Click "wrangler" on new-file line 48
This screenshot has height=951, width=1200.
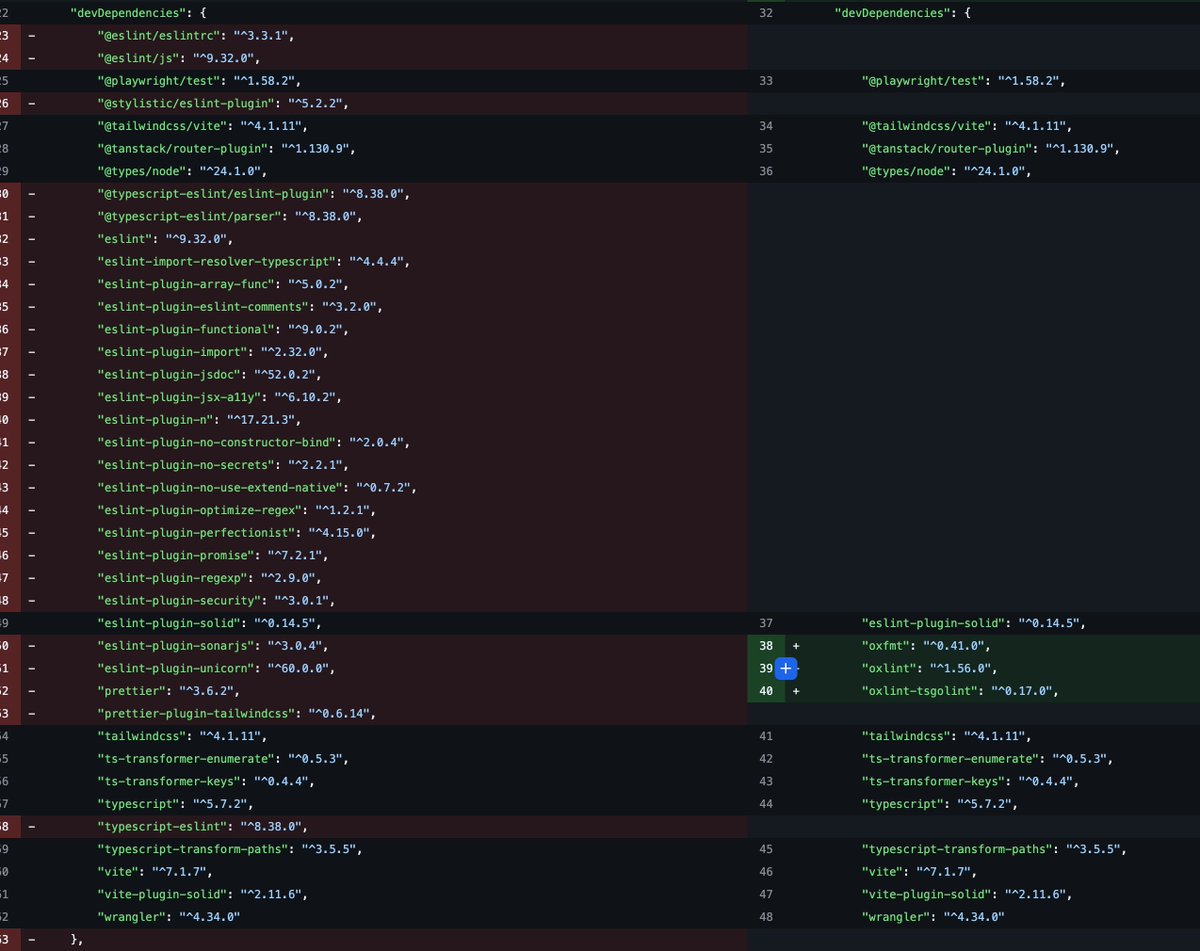[x=897, y=917]
